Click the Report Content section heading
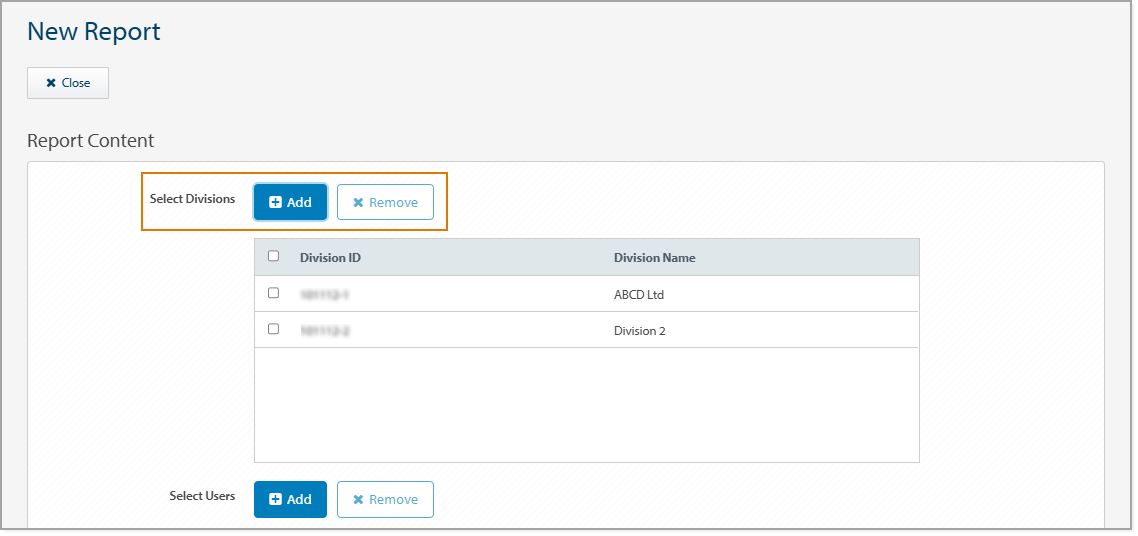1138x536 pixels. pyautogui.click(x=91, y=141)
